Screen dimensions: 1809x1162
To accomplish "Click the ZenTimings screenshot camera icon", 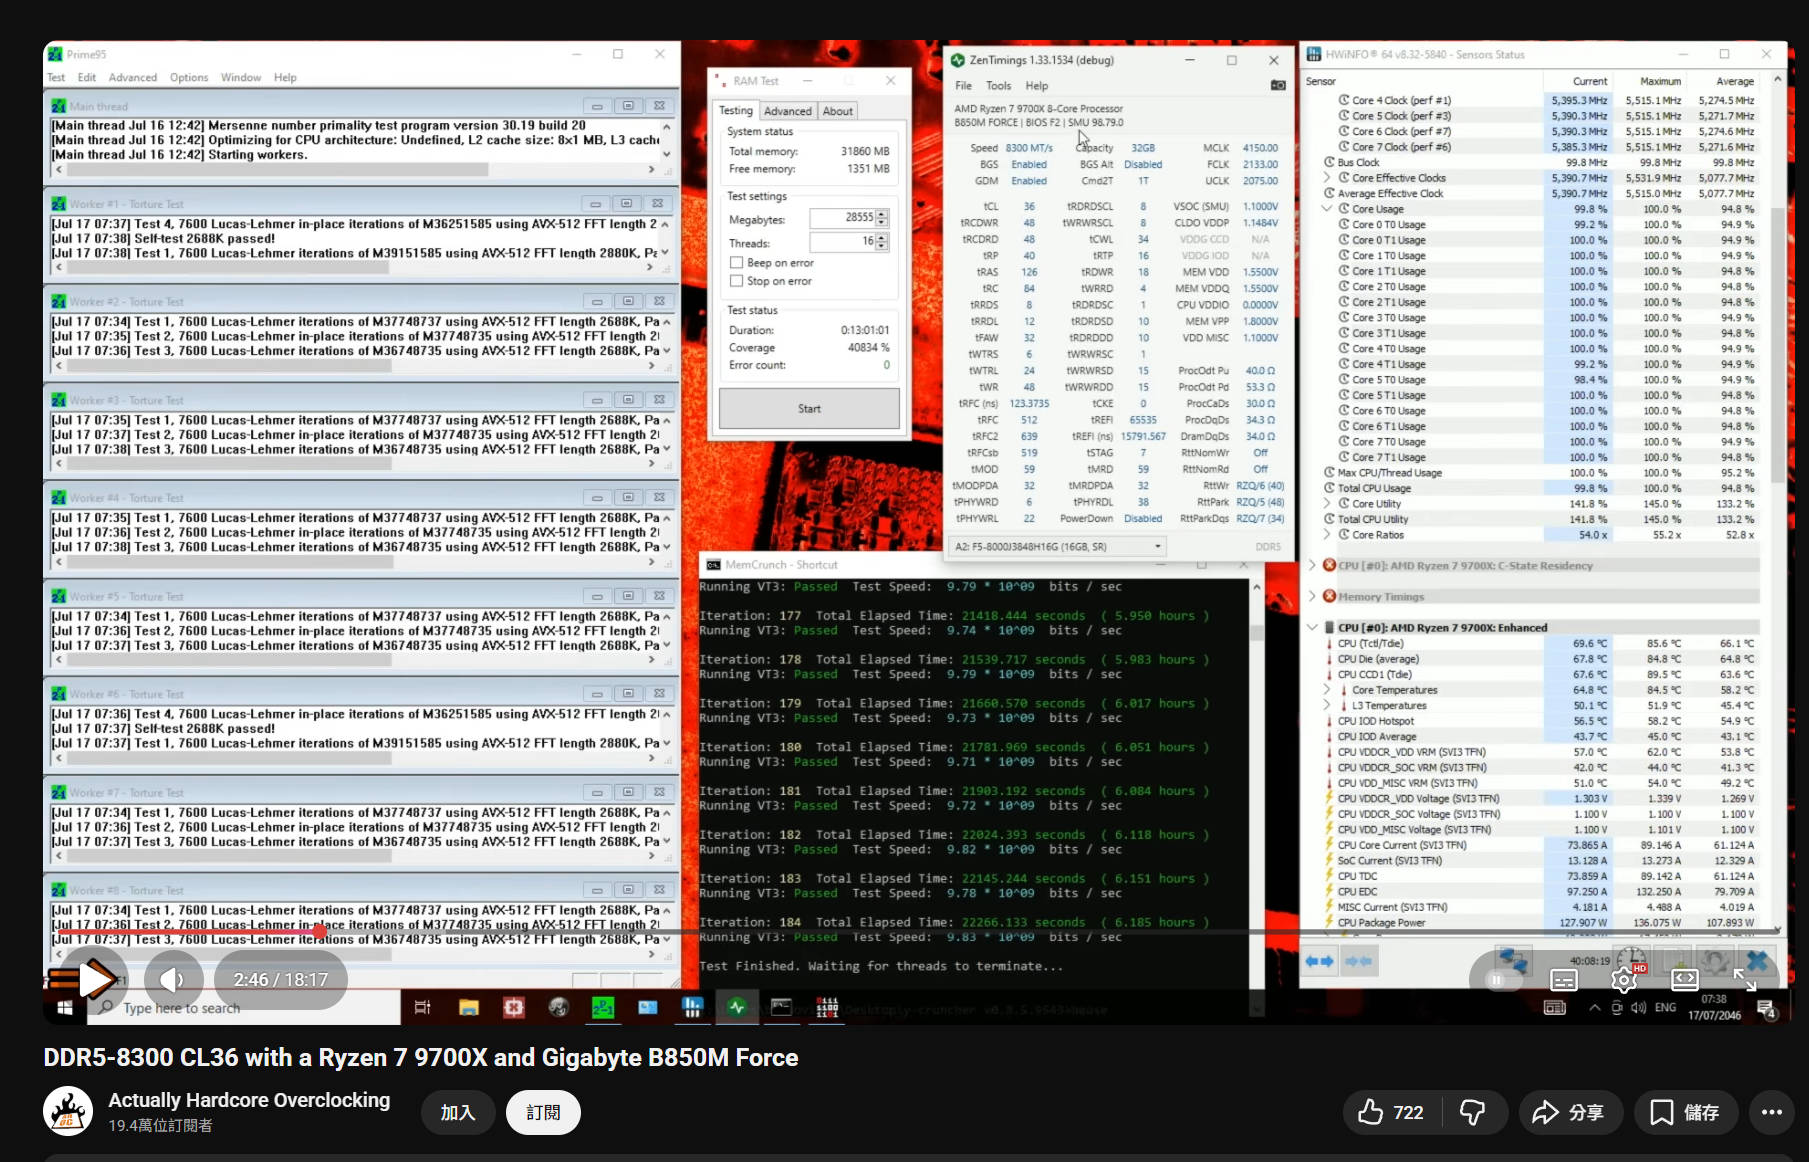I will tap(1277, 86).
